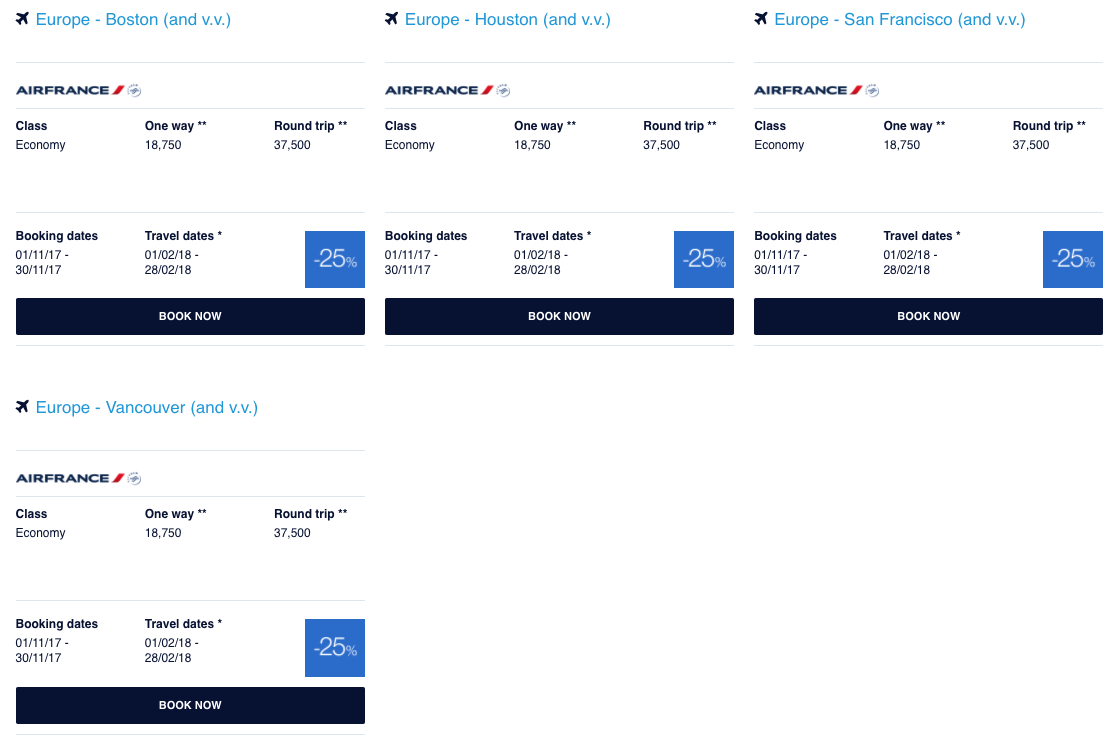1118x745 pixels.
Task: Open the Europe - Vancouver (and v.v.) link
Action: pyautogui.click(x=147, y=407)
